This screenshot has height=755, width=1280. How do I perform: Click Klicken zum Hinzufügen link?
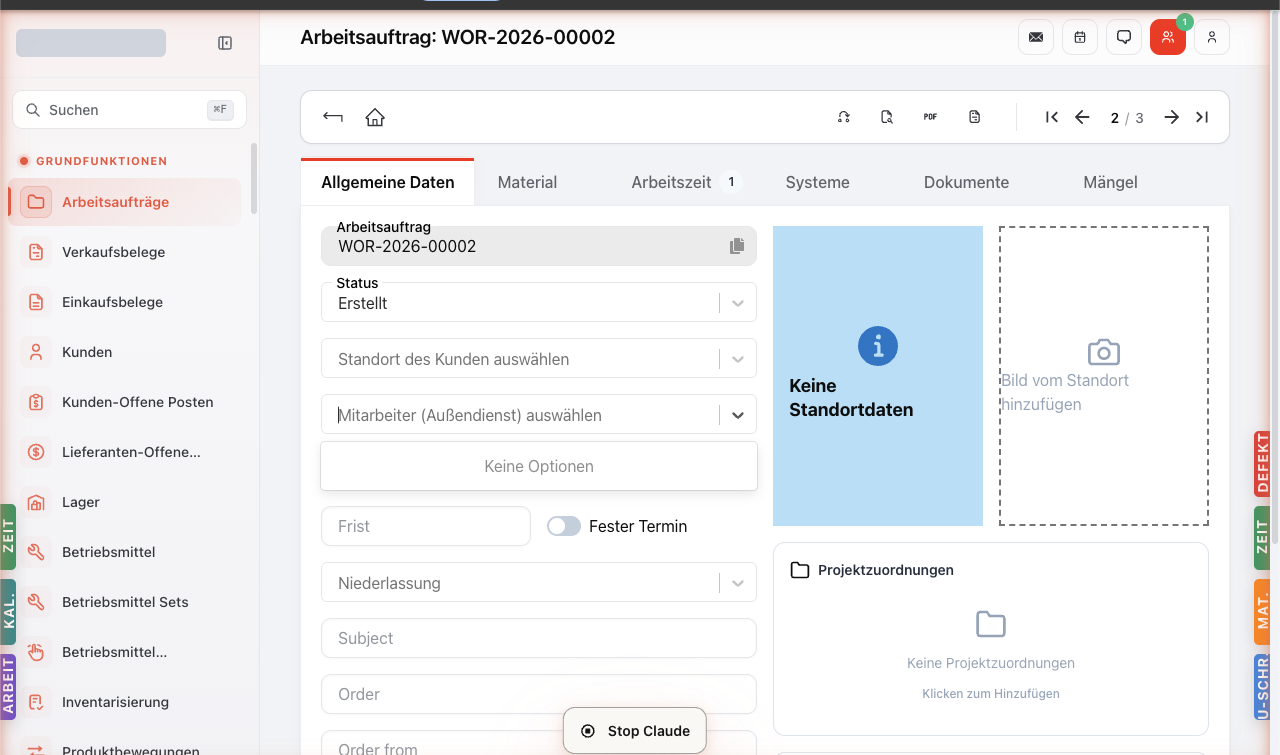pos(991,693)
